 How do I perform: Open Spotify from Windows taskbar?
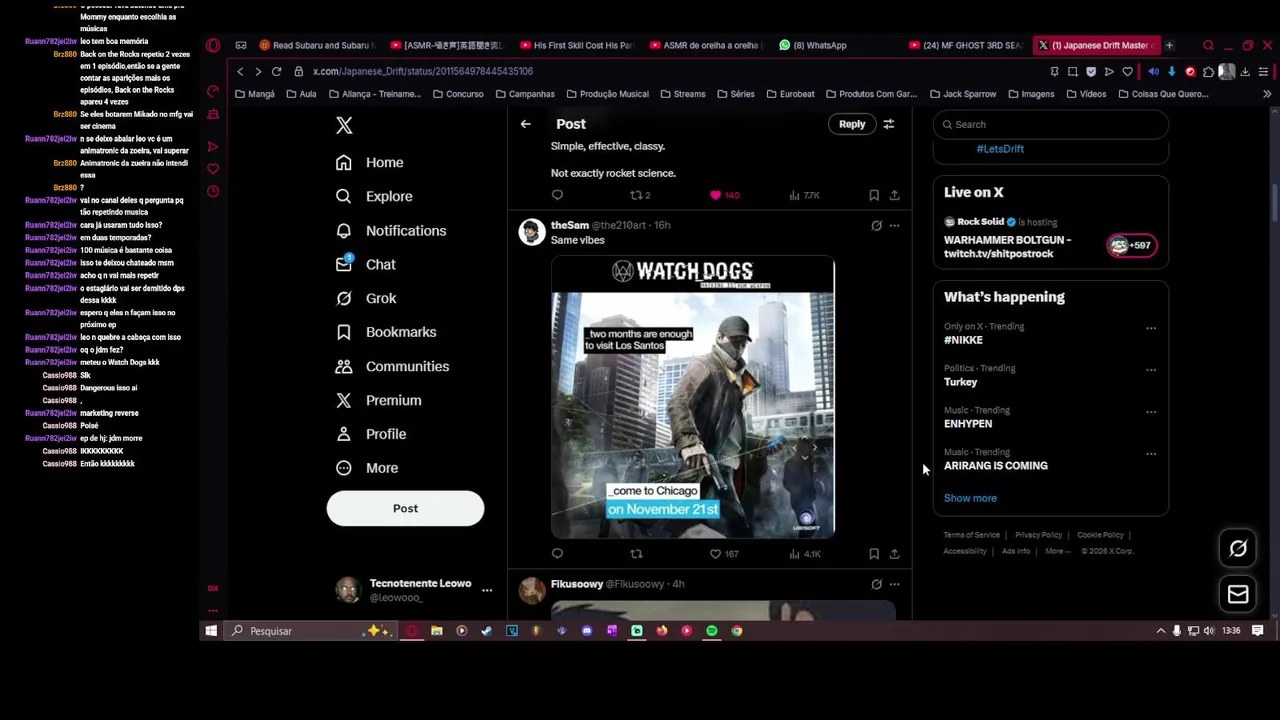click(711, 631)
